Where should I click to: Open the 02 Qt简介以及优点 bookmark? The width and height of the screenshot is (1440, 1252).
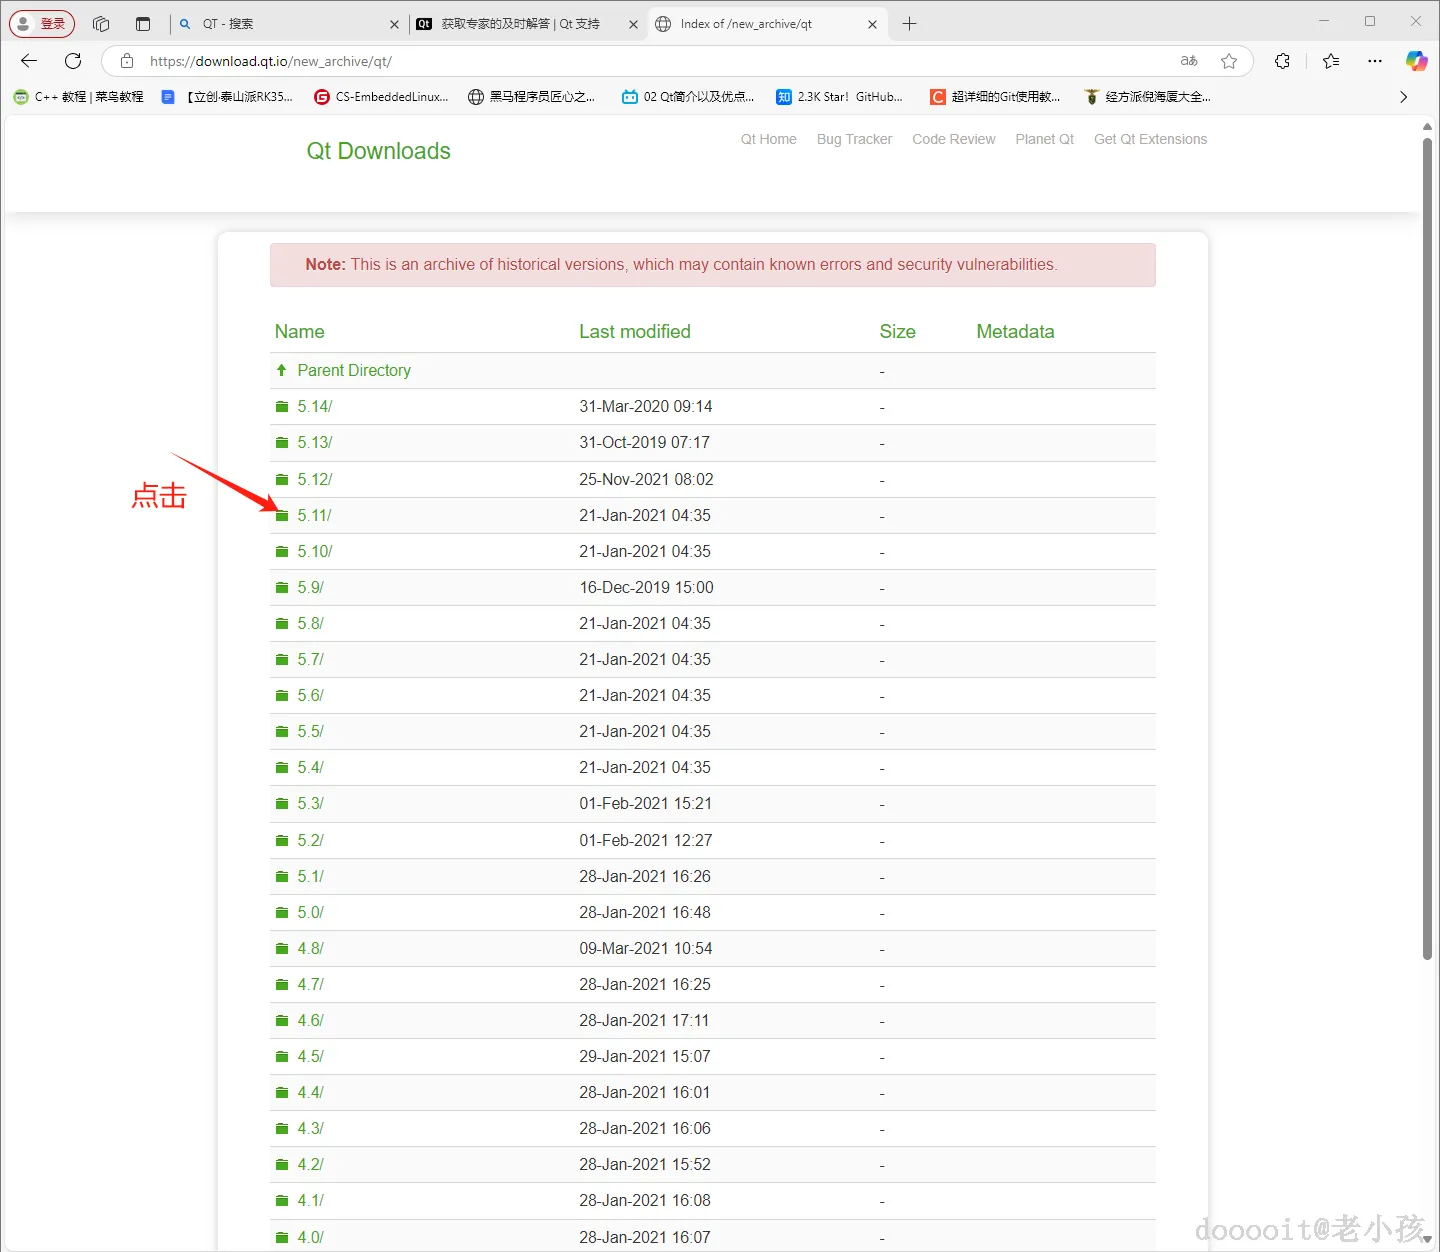tap(688, 97)
